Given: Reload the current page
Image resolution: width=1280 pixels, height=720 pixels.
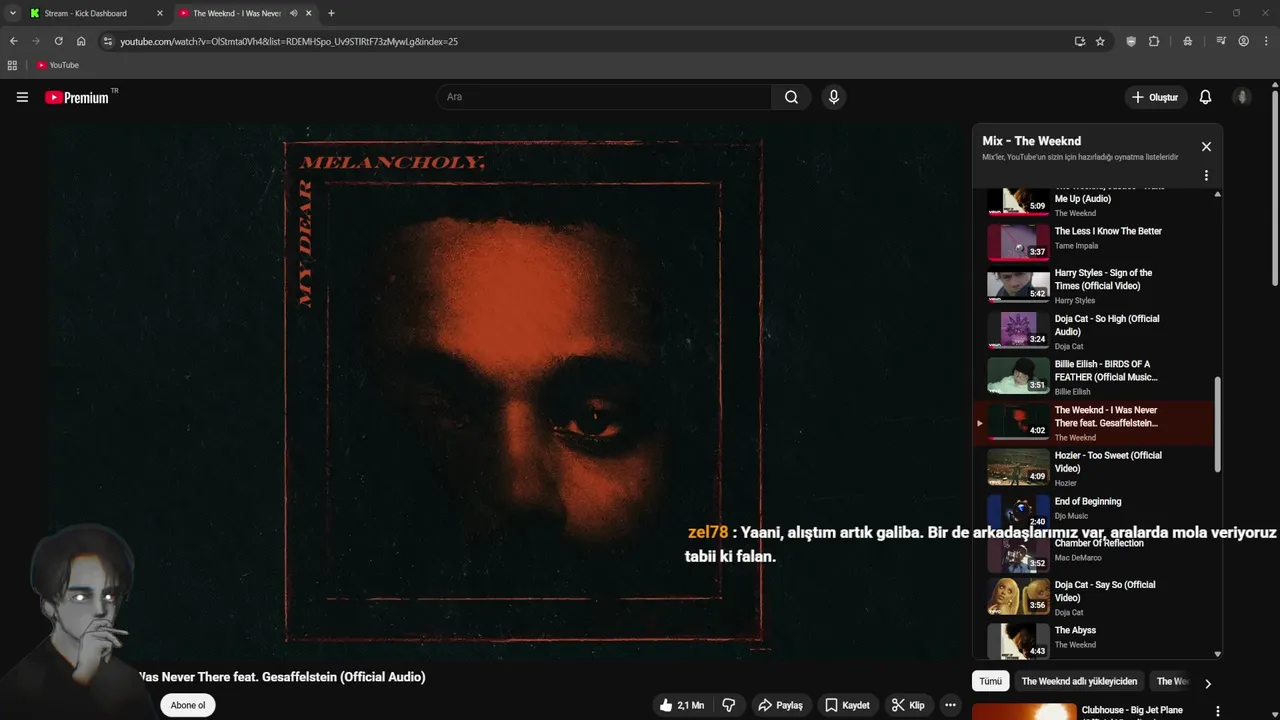Looking at the screenshot, I should pos(58,41).
